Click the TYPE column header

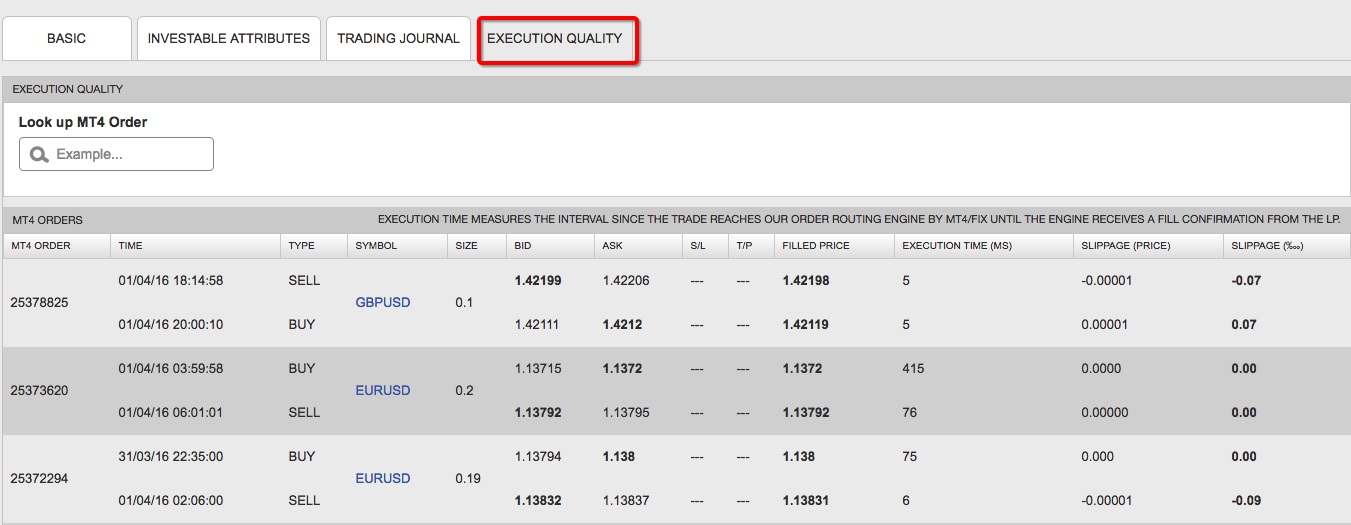[x=313, y=246]
